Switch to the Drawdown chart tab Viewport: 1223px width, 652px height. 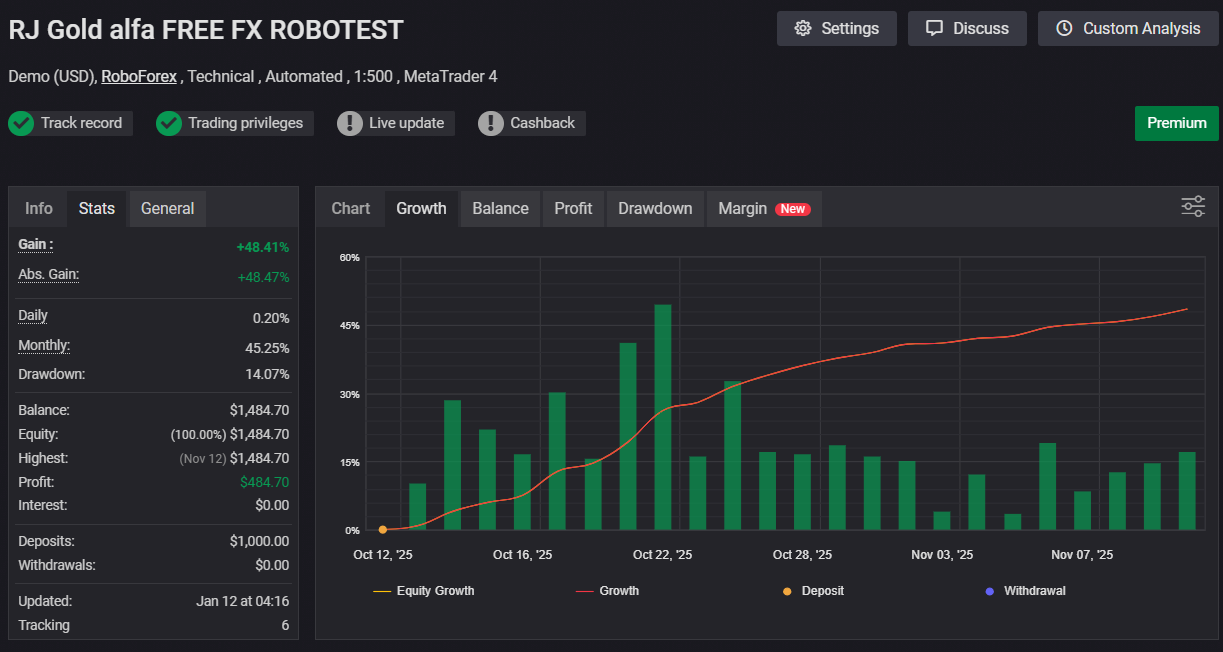655,208
